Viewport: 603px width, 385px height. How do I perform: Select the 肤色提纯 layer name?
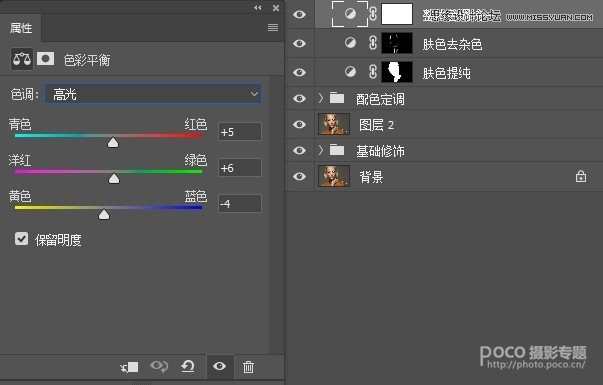coord(446,73)
